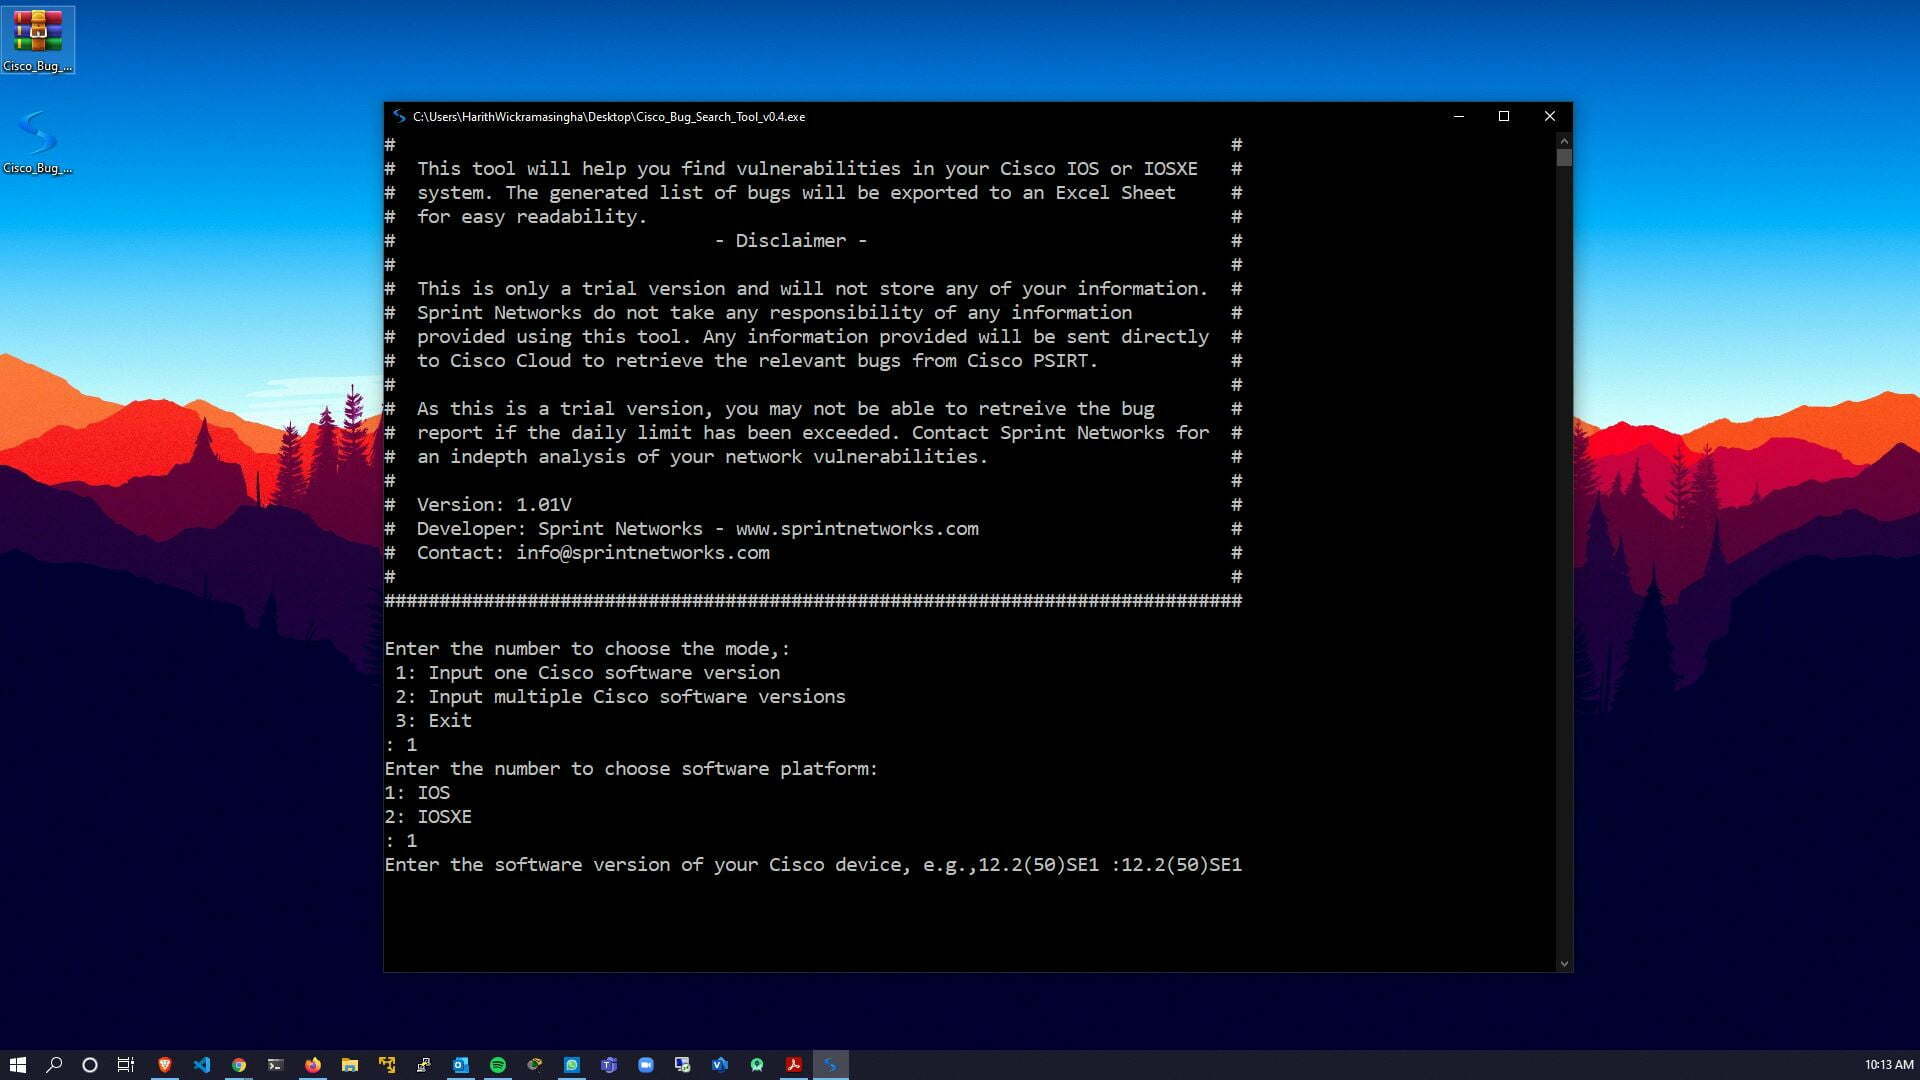
Task: Click the console scrollbar up arrow
Action: pos(1564,140)
